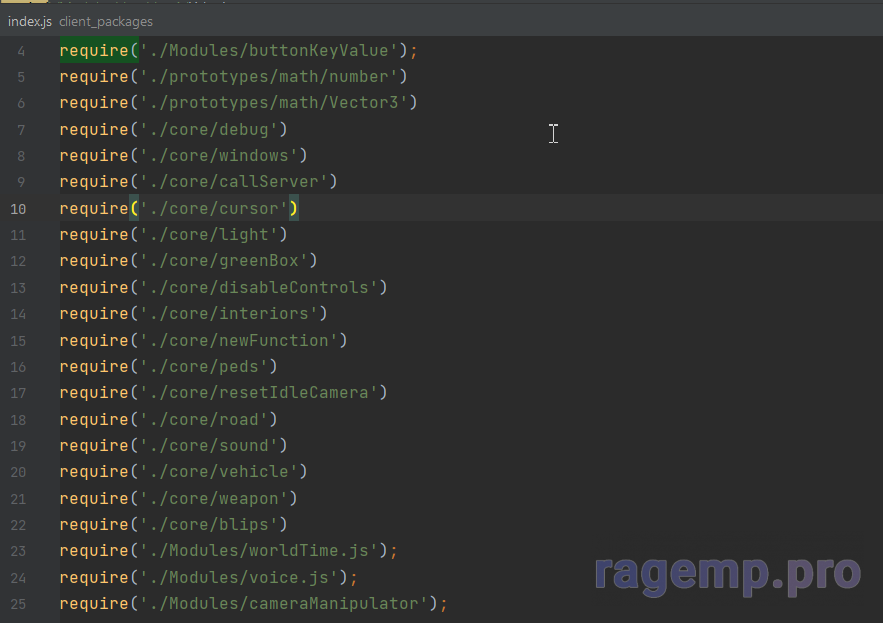Image resolution: width=883 pixels, height=623 pixels.
Task: Click the './Modules/buttonKeyValue' import path
Action: coord(273,50)
